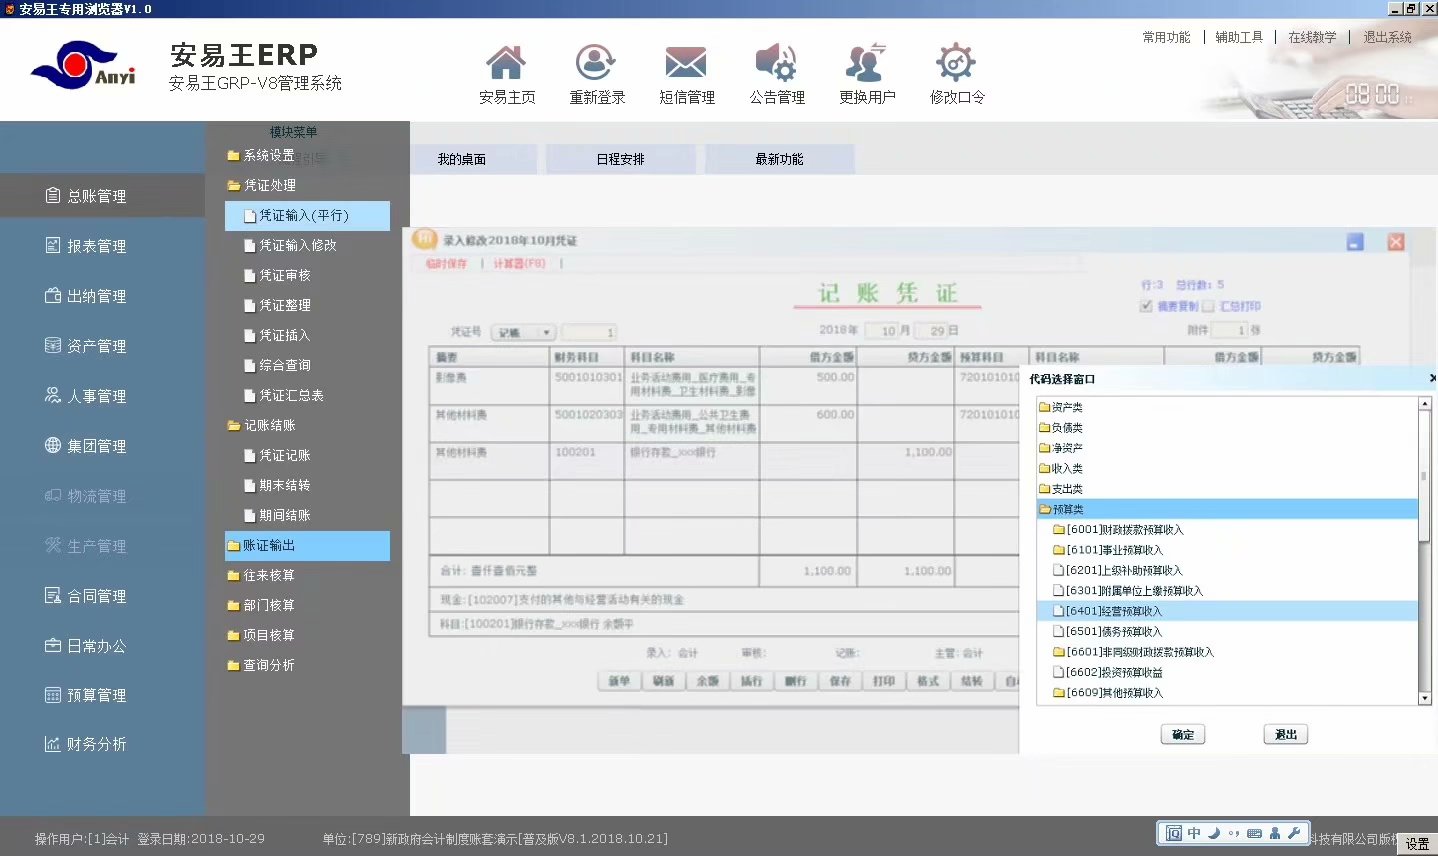The width and height of the screenshot is (1438, 856).
Task: Click 退出系统 to exit
Action: (x=1387, y=37)
